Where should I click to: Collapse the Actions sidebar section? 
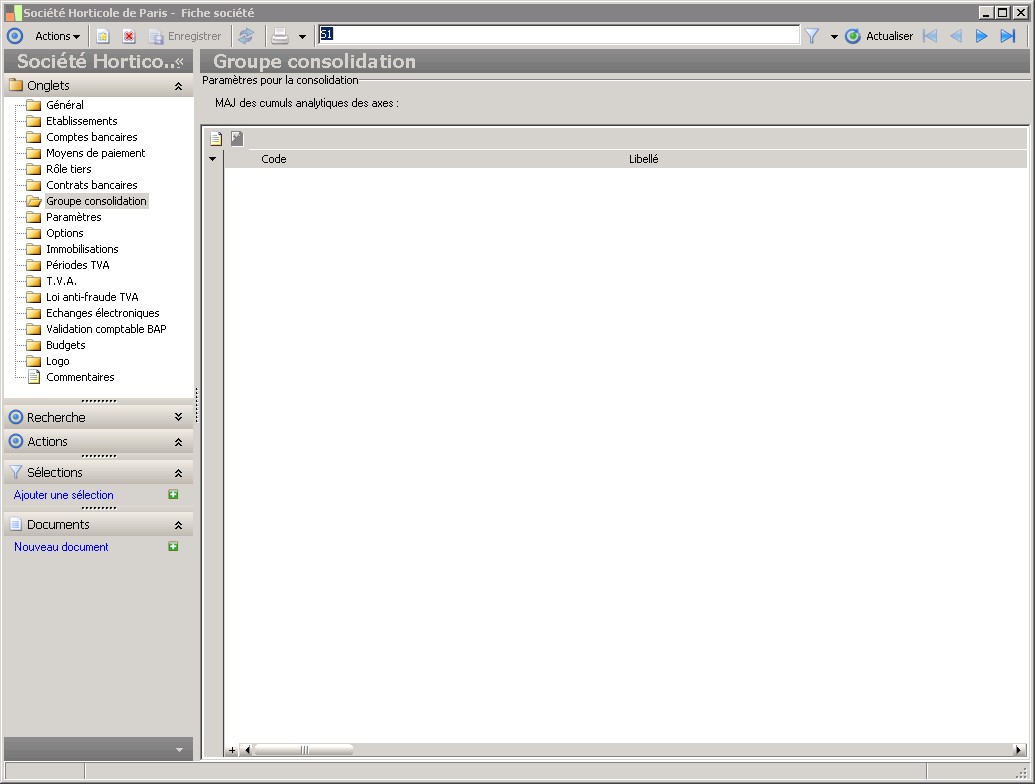[178, 442]
